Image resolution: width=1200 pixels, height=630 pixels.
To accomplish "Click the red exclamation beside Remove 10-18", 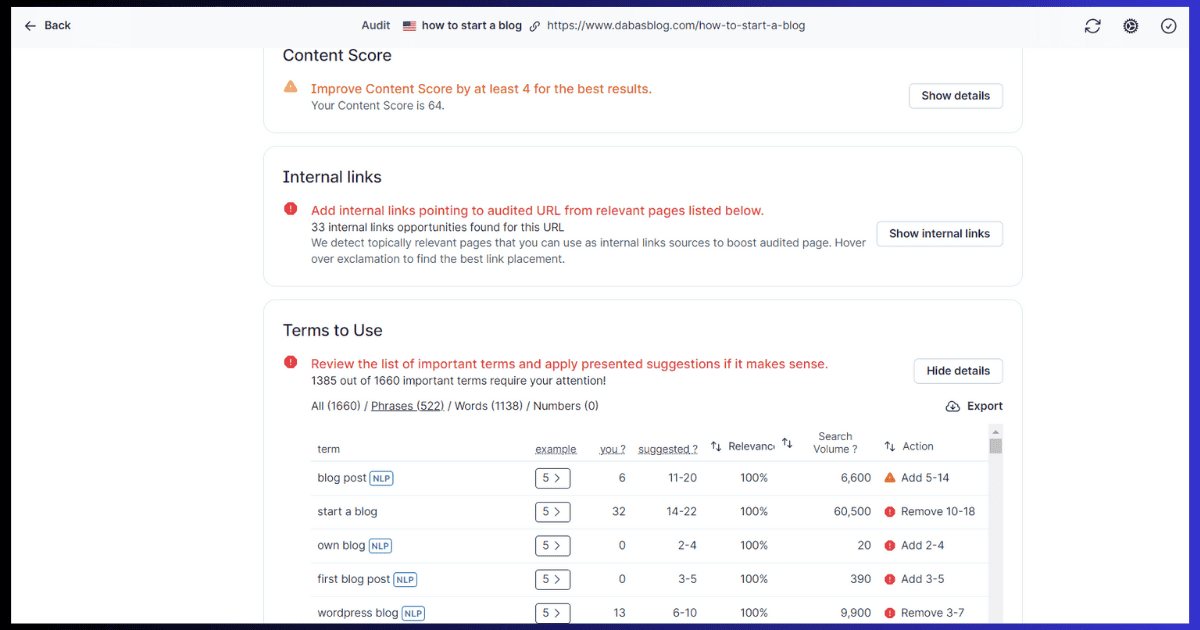I will (x=889, y=511).
